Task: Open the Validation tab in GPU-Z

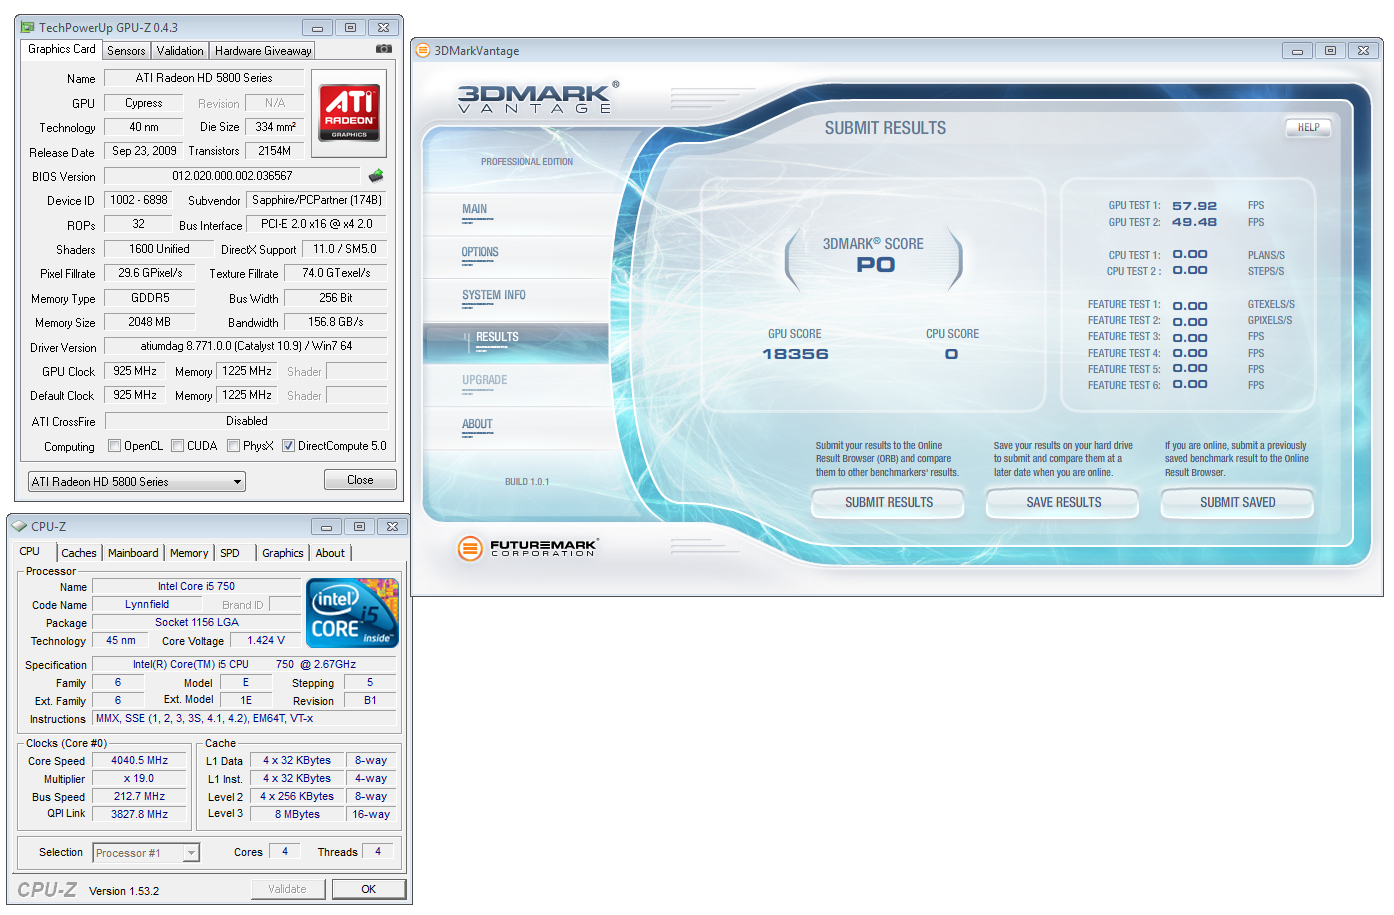Action: [180, 51]
